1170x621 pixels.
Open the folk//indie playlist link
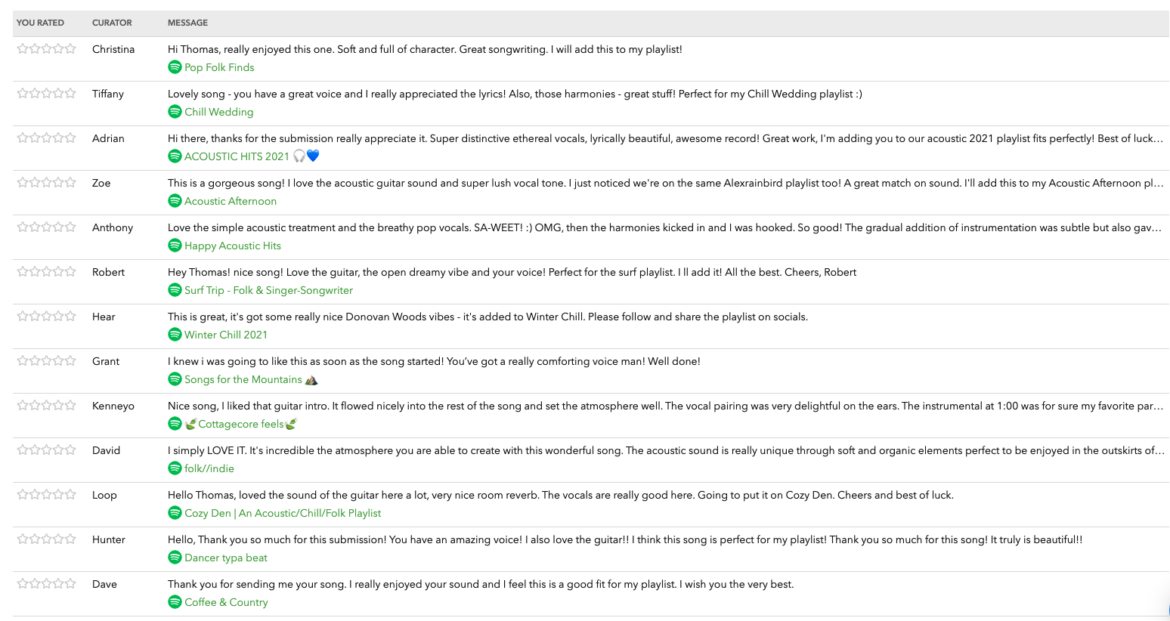(209, 469)
